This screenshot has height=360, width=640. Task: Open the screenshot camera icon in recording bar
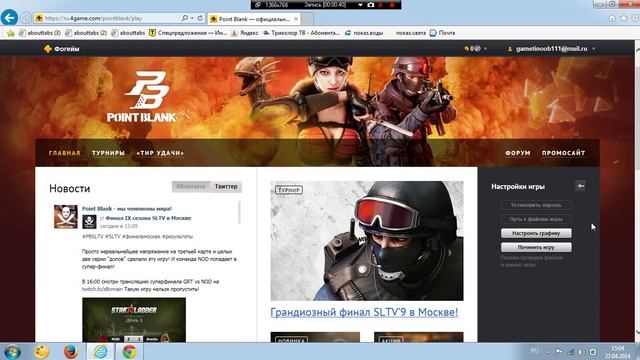click(370, 5)
